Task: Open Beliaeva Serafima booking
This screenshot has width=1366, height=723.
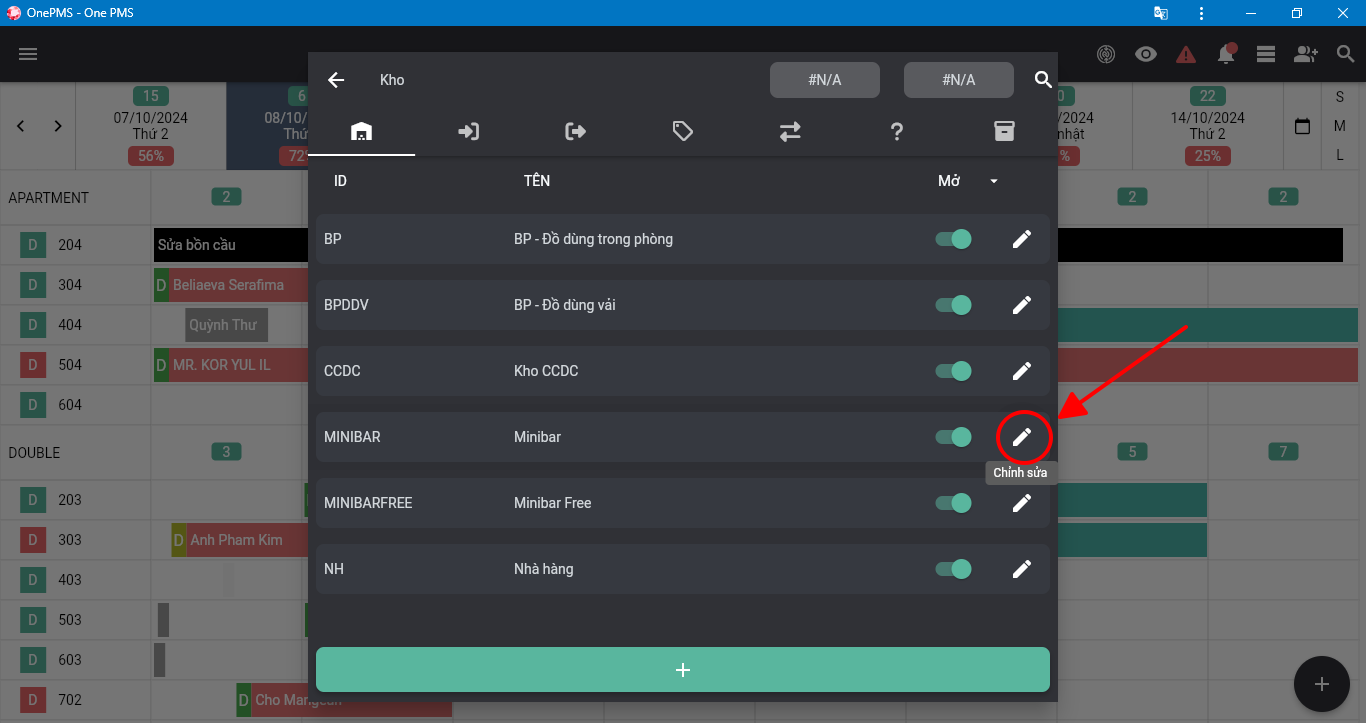Action: [x=238, y=285]
